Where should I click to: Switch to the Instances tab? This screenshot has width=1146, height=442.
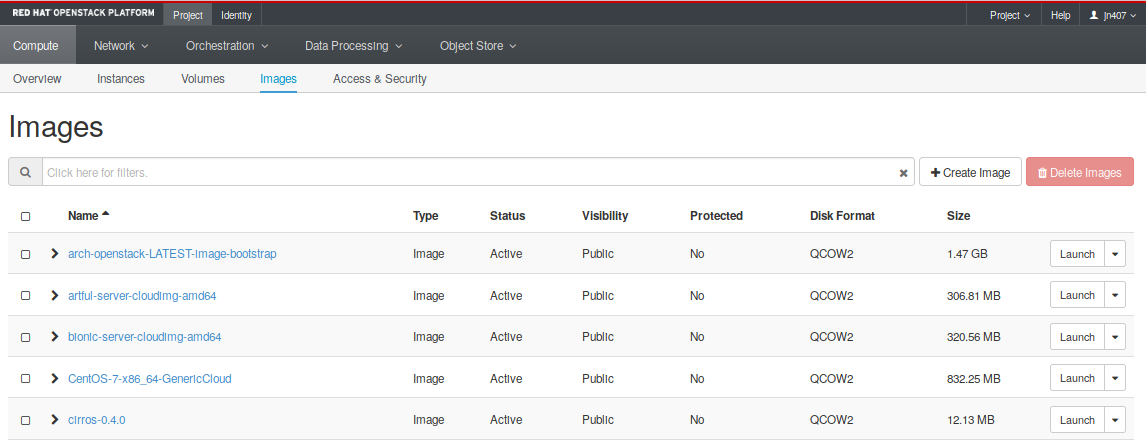pos(121,79)
